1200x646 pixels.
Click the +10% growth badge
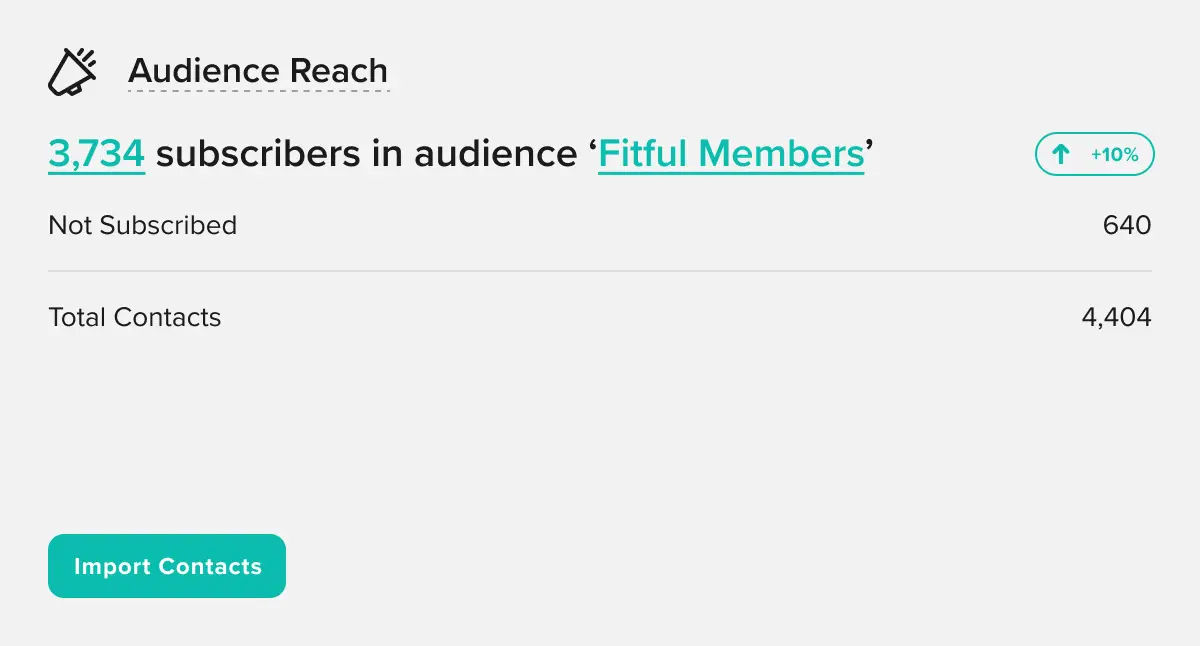click(1094, 155)
